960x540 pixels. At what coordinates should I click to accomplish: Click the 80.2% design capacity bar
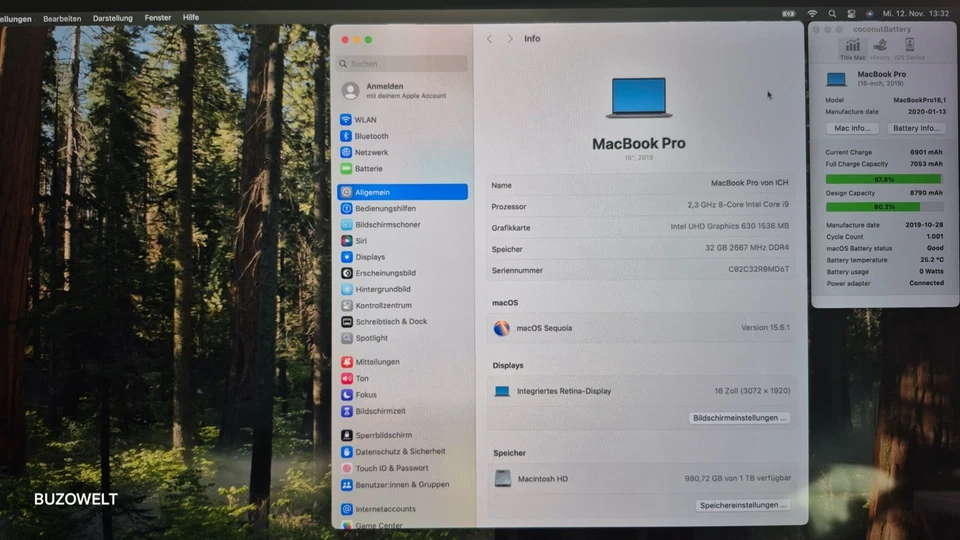(x=884, y=207)
